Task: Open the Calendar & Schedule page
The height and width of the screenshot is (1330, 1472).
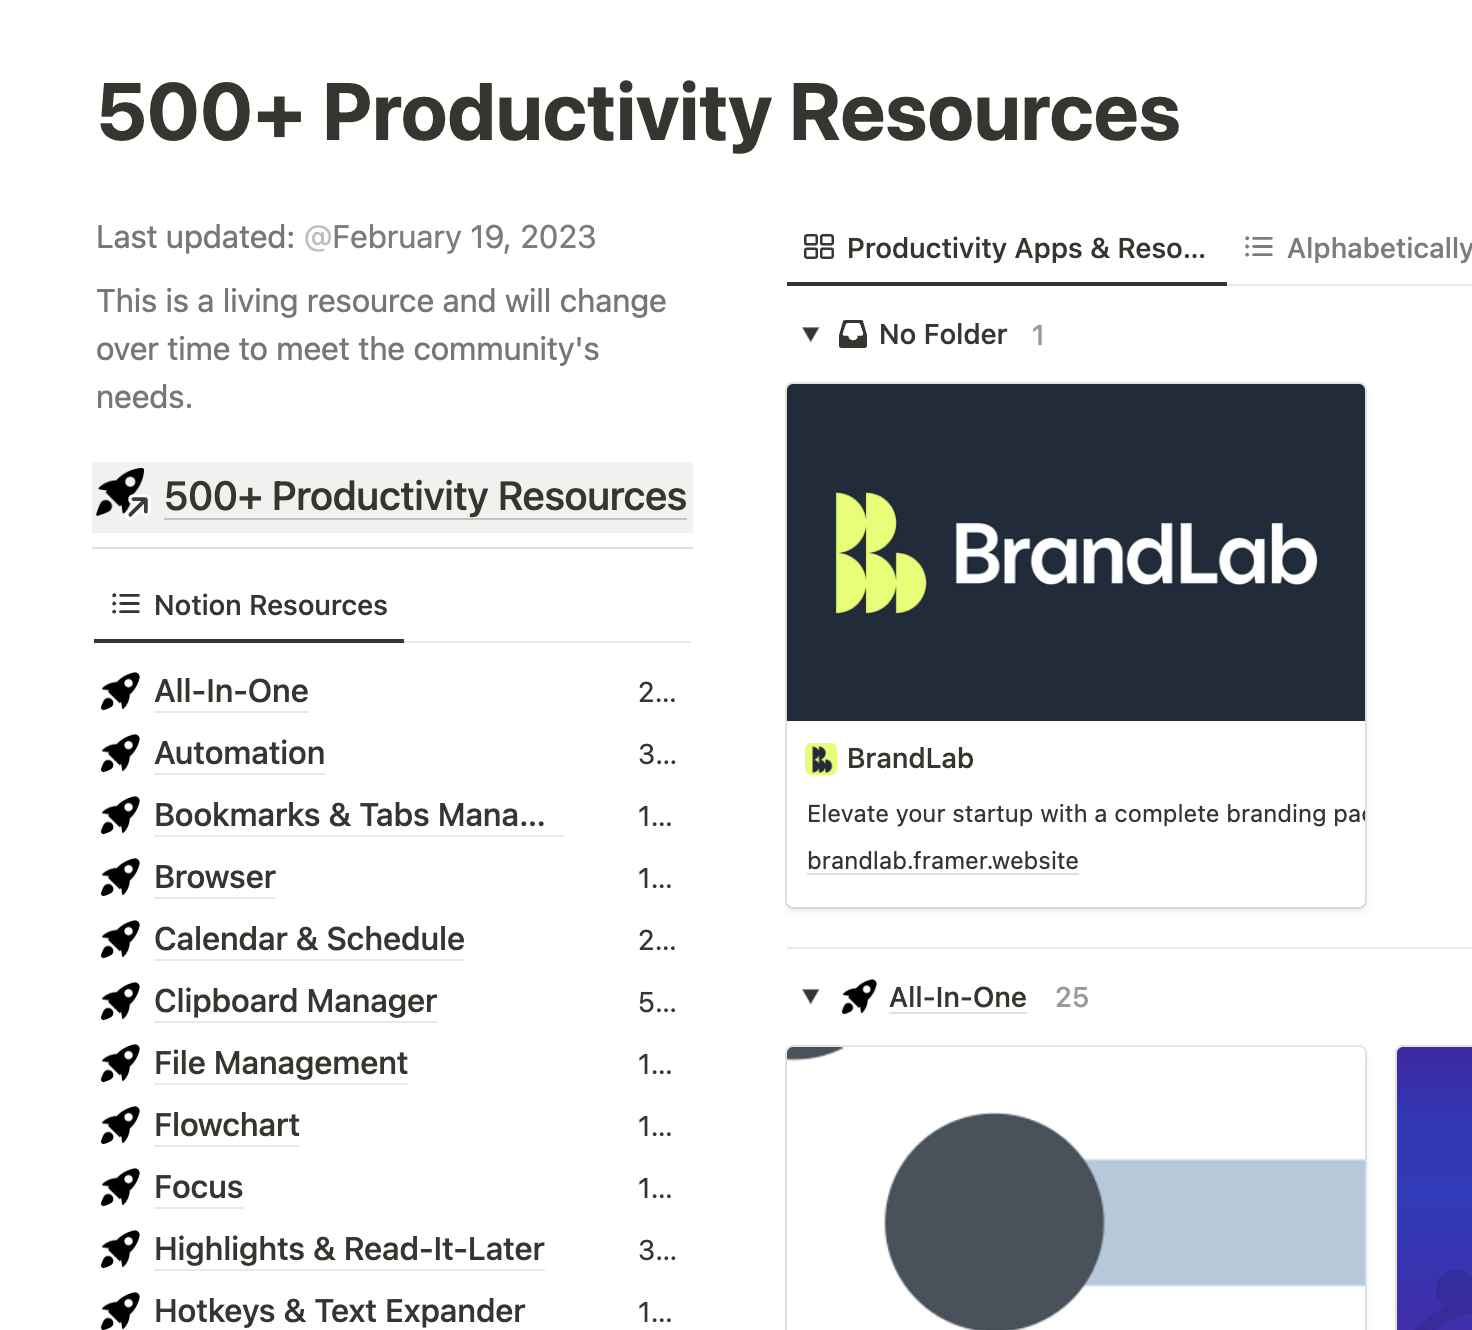Action: [x=309, y=940]
